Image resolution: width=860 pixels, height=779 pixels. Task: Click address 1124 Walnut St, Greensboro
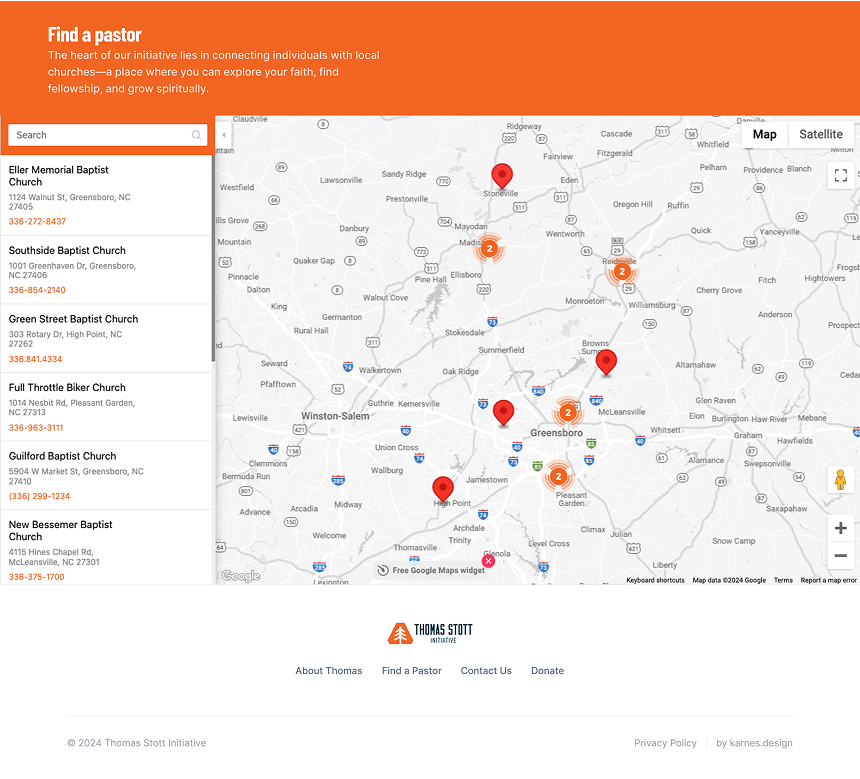69,202
